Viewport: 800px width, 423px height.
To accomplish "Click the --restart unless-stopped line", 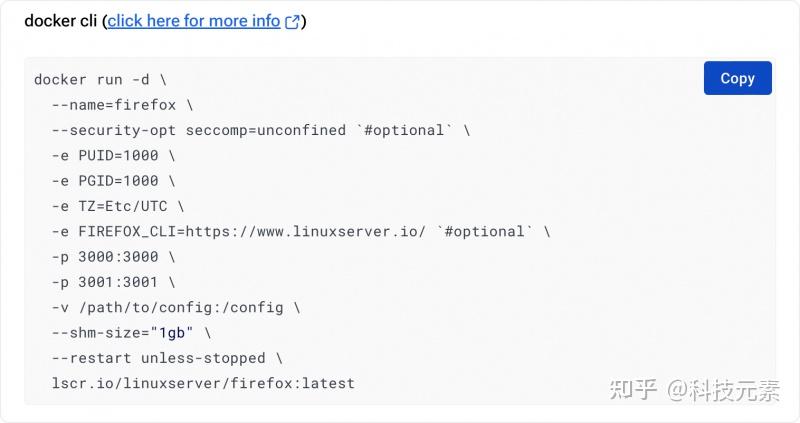I will (167, 357).
